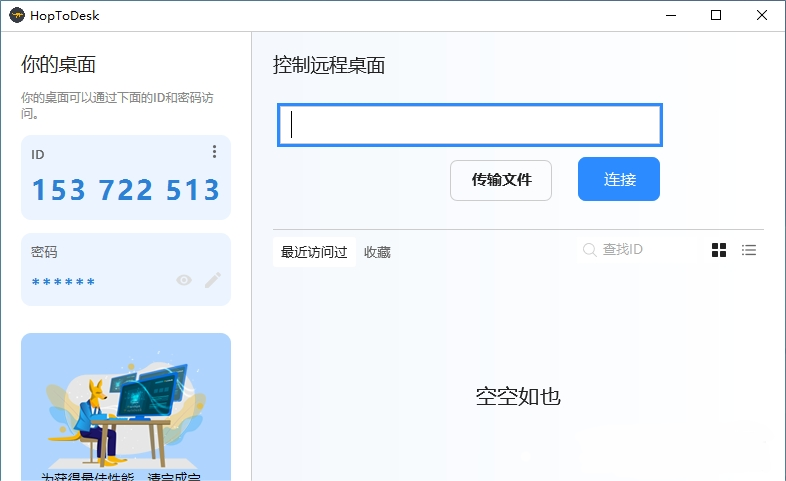
Task: Click the magnifier icon beside 查找ID
Action: click(x=590, y=250)
